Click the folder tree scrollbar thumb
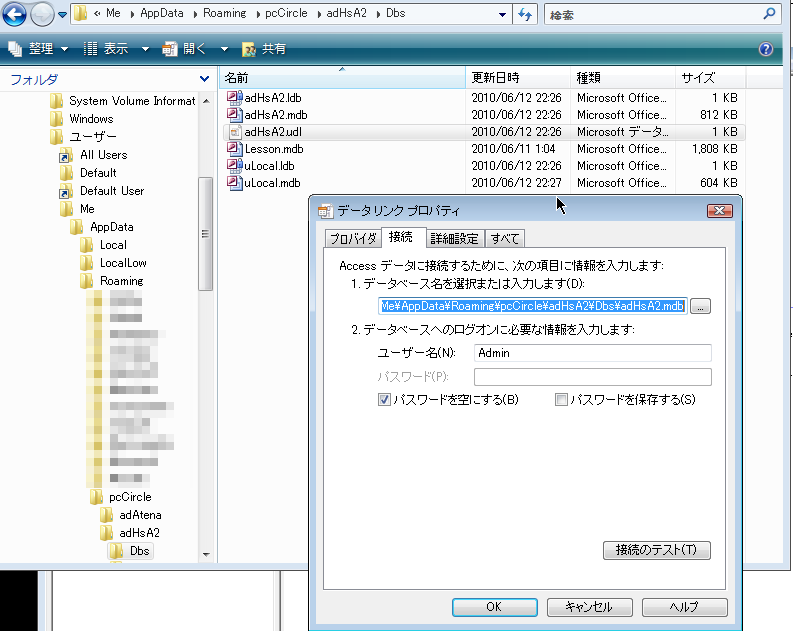Viewport: 793px width, 631px height. tap(205, 234)
